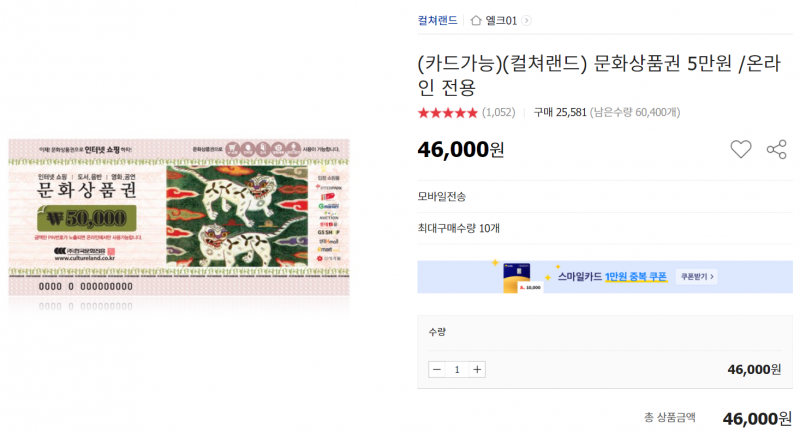
Task: Open the 엘크01 seller shop link
Action: 501,20
